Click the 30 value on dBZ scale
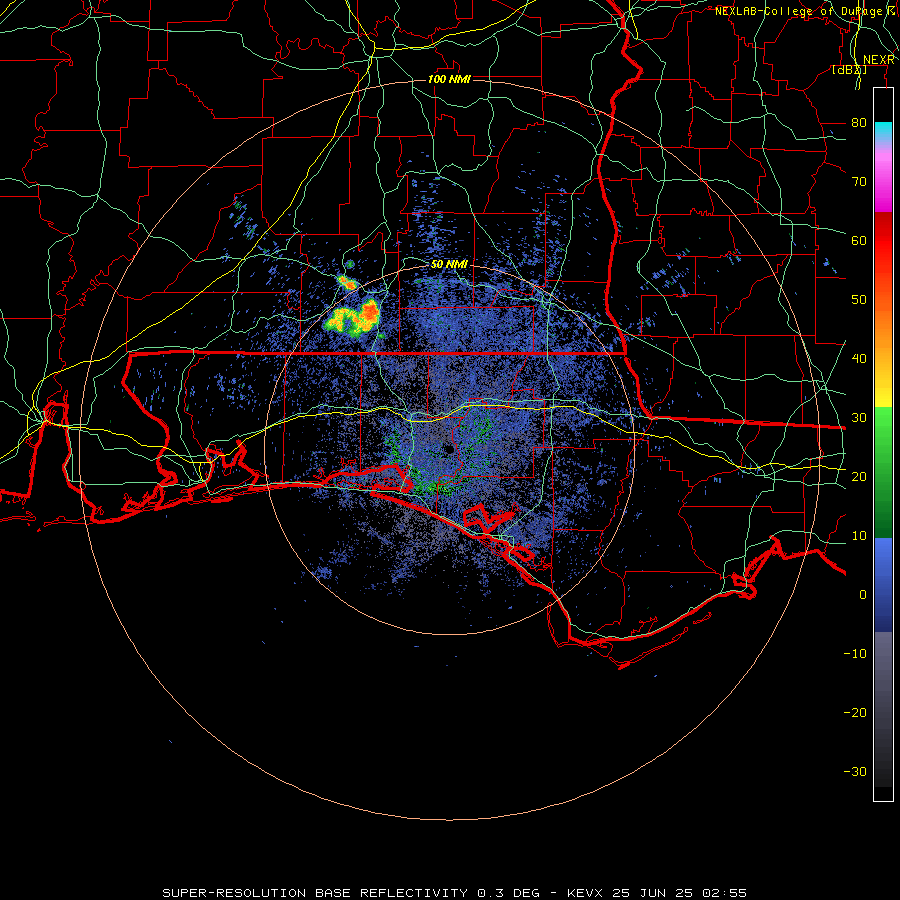The height and width of the screenshot is (900, 900). (859, 418)
